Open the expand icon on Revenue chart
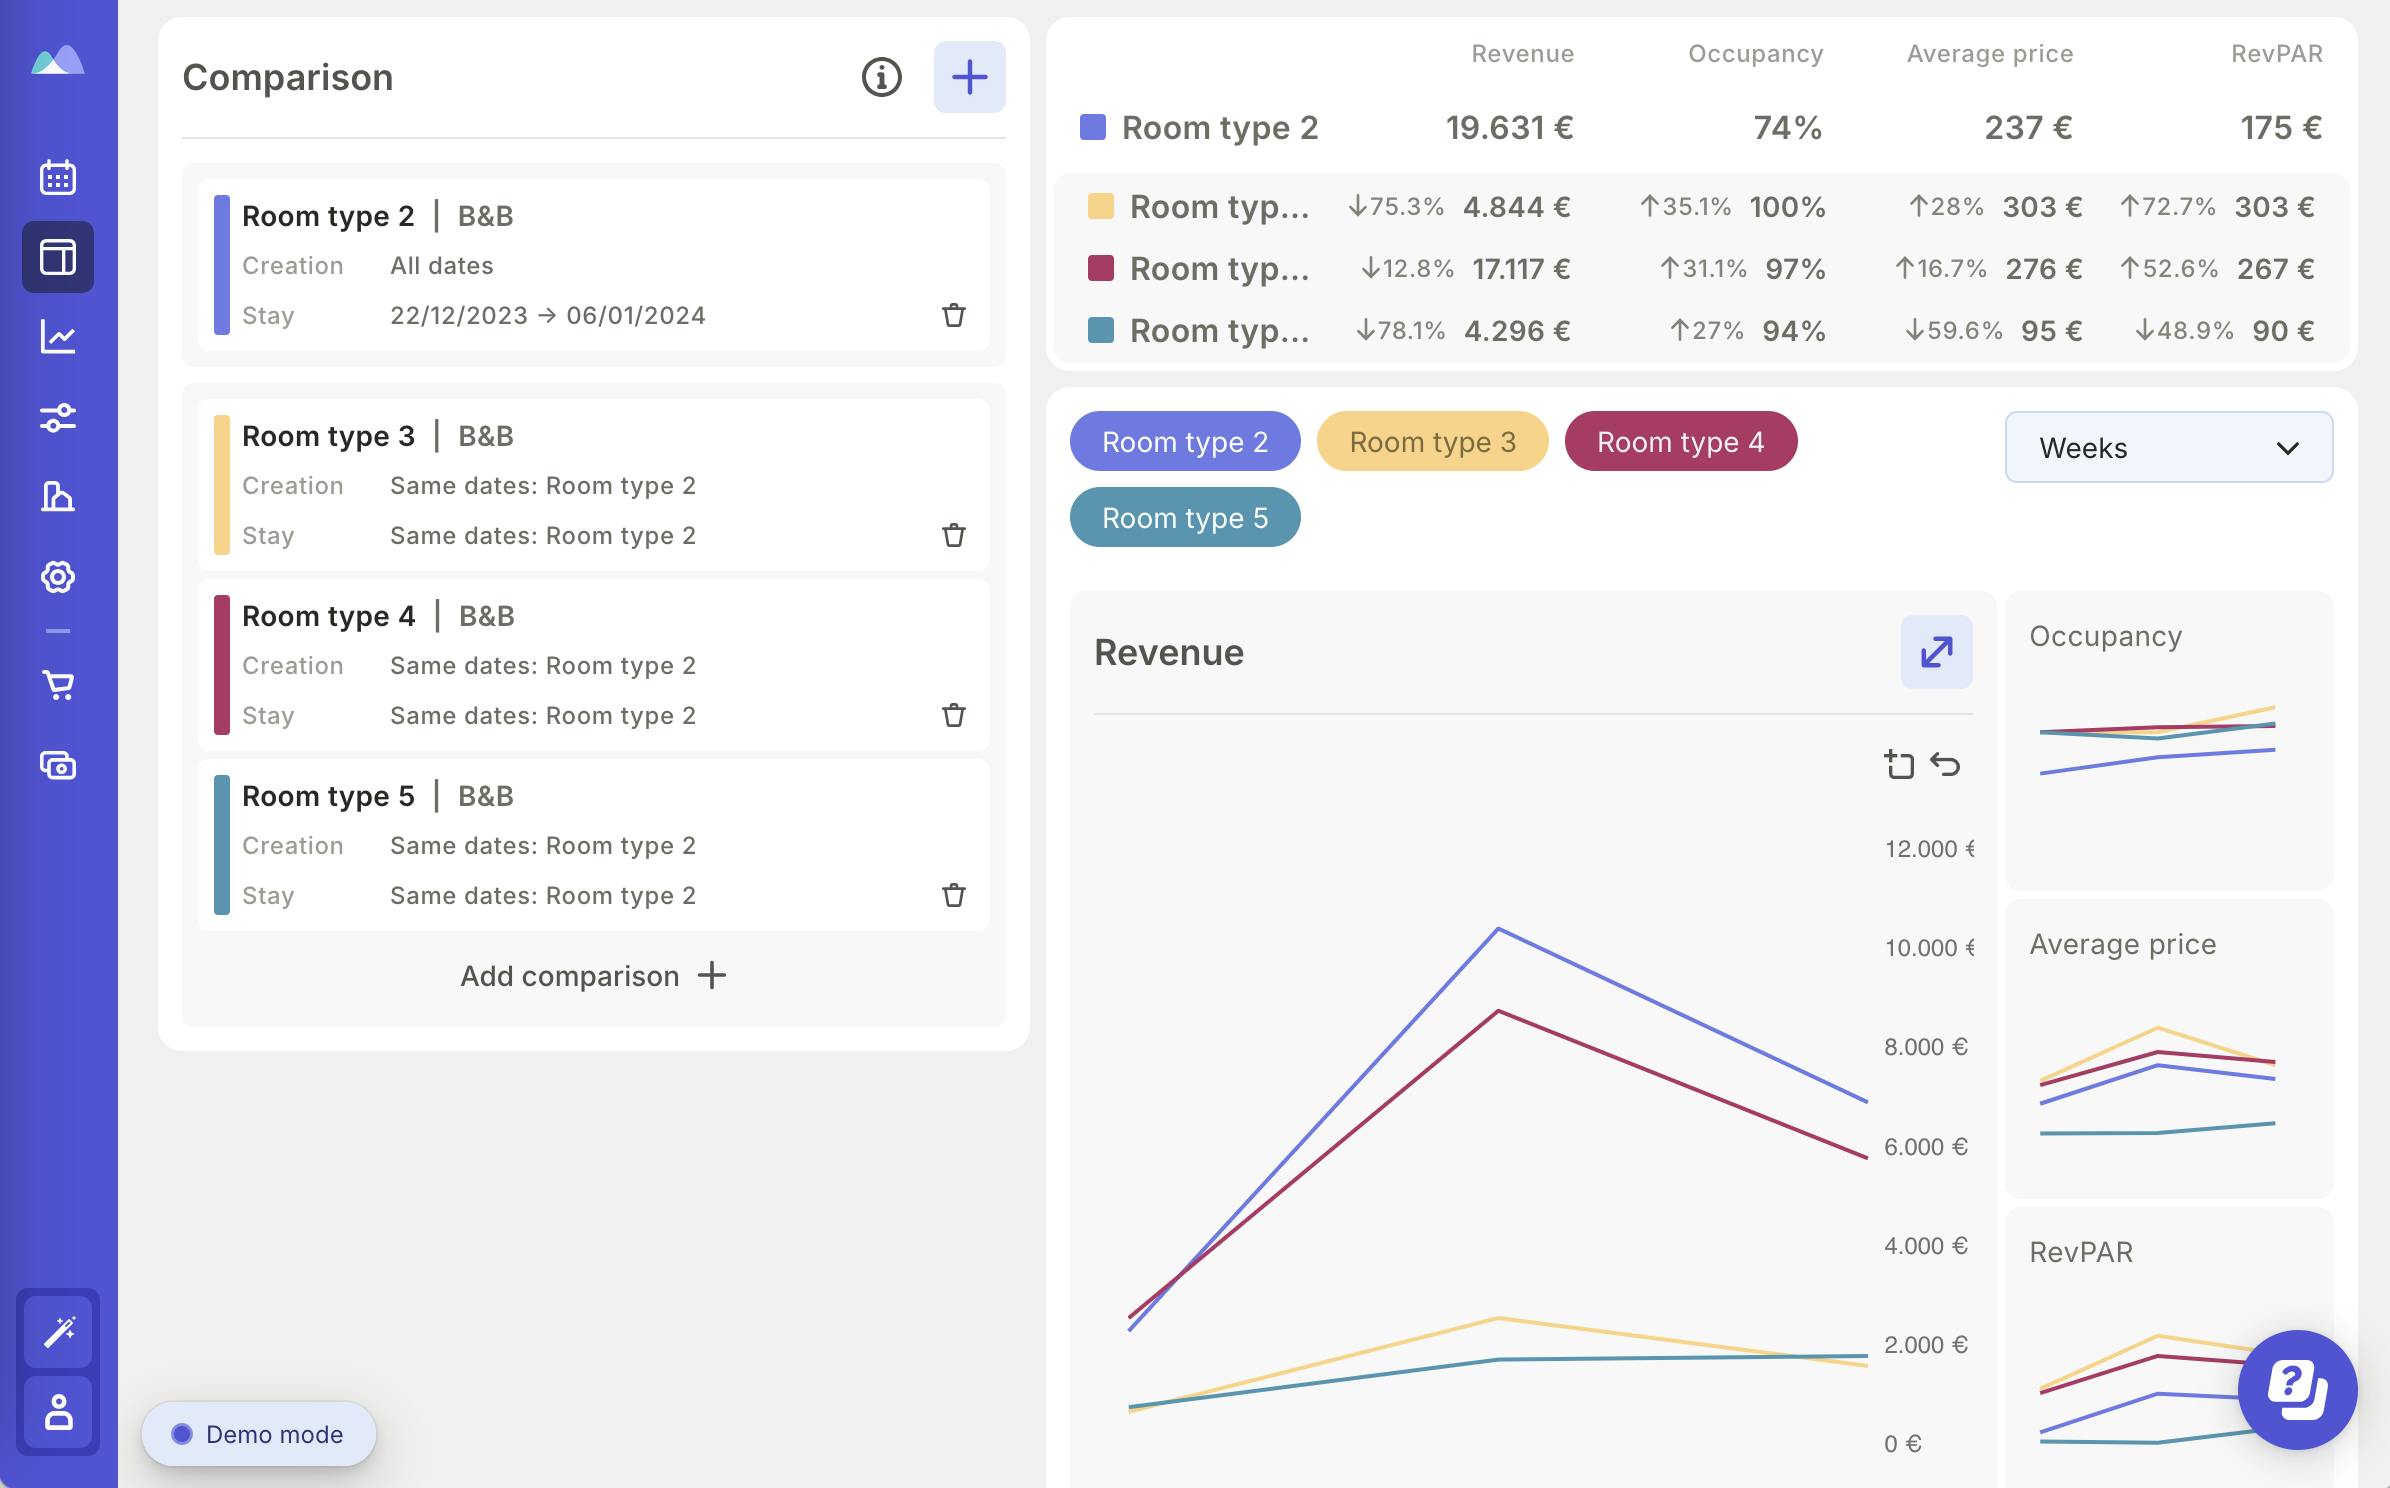Image resolution: width=2390 pixels, height=1488 pixels. coord(1936,651)
